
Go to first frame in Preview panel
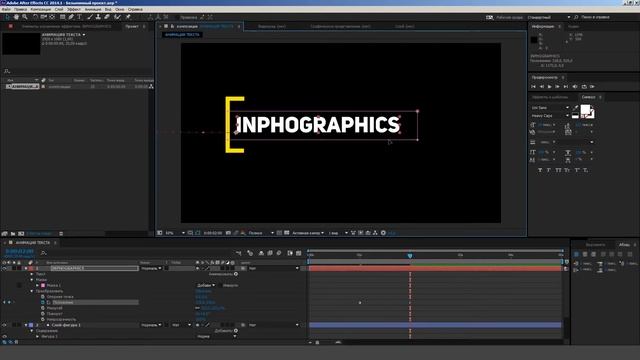coord(533,87)
